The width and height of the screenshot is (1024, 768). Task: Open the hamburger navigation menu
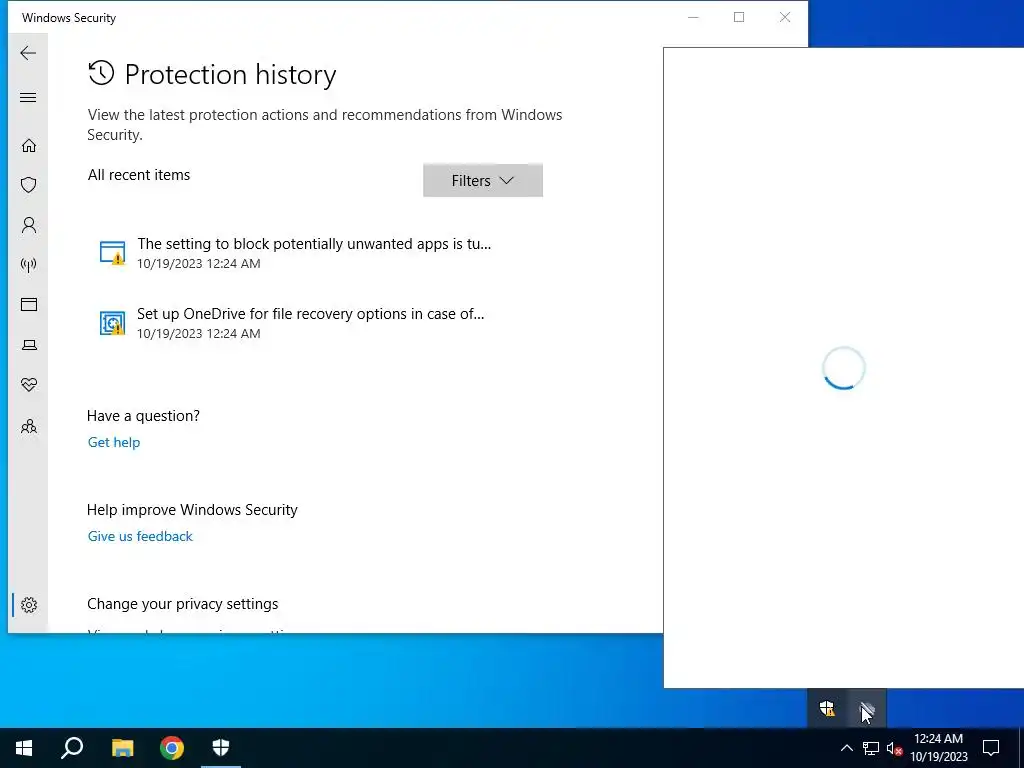(28, 97)
